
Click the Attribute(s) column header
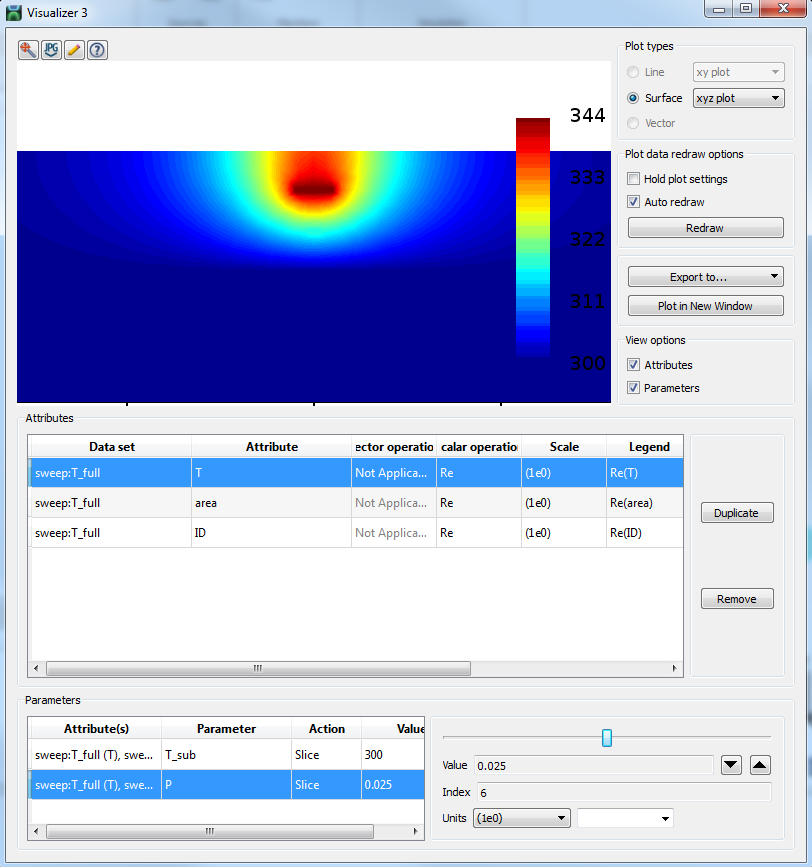[x=96, y=729]
